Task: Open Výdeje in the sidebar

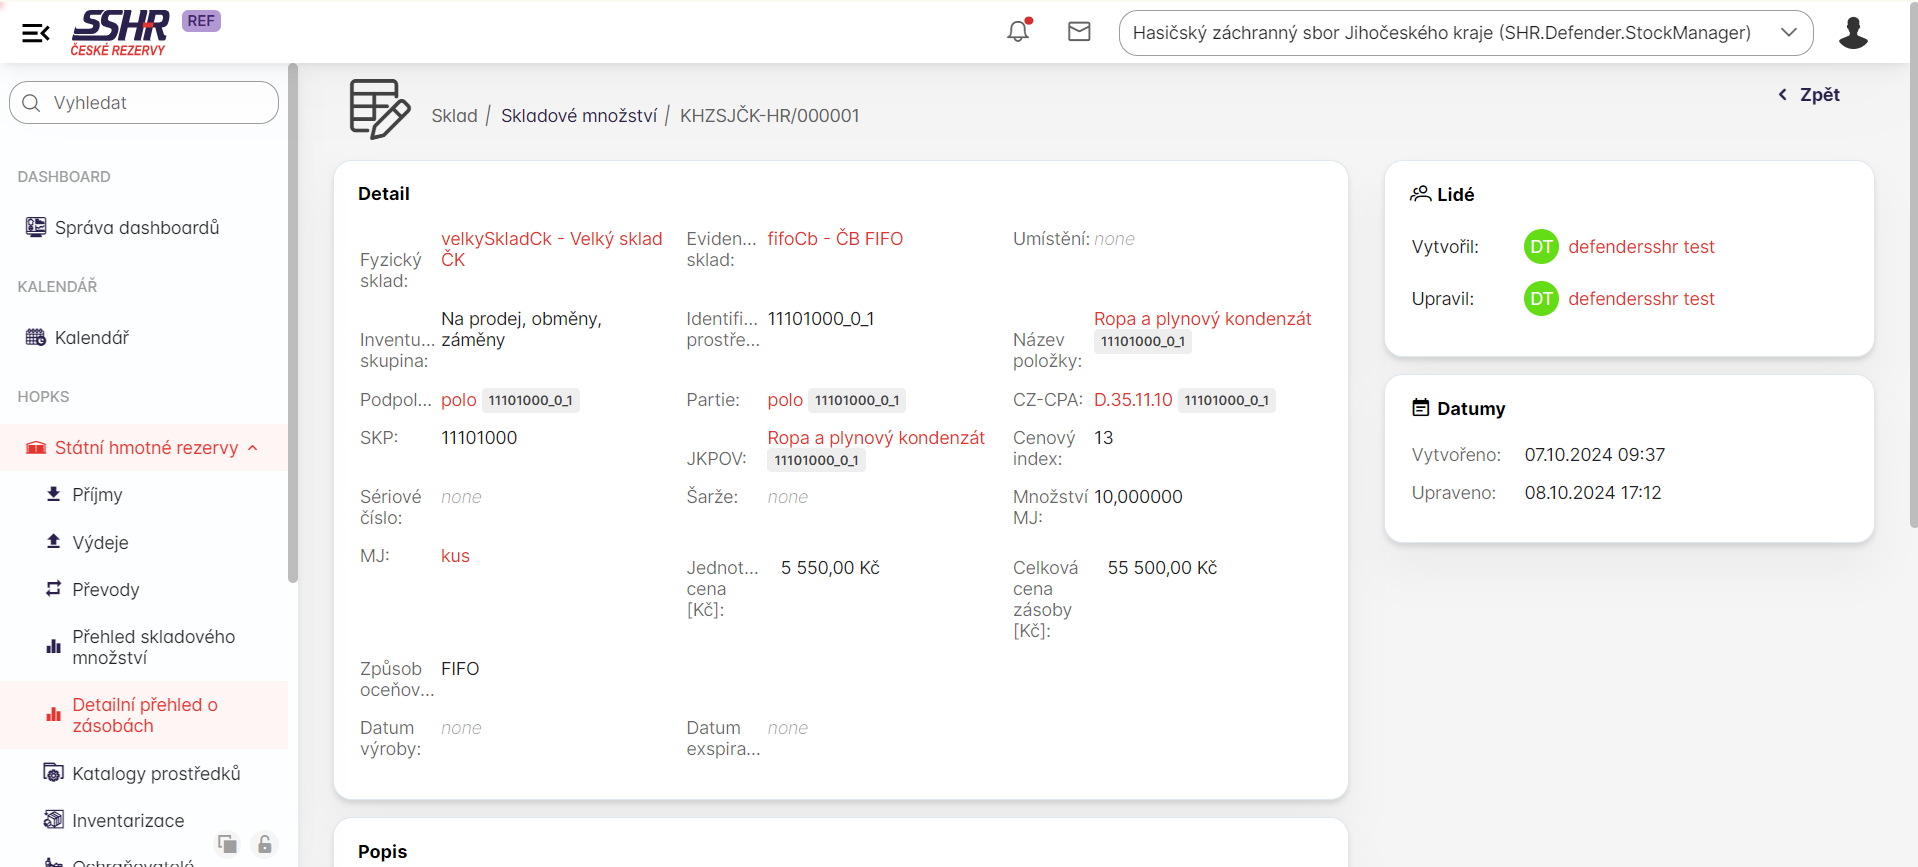Action: 100,543
